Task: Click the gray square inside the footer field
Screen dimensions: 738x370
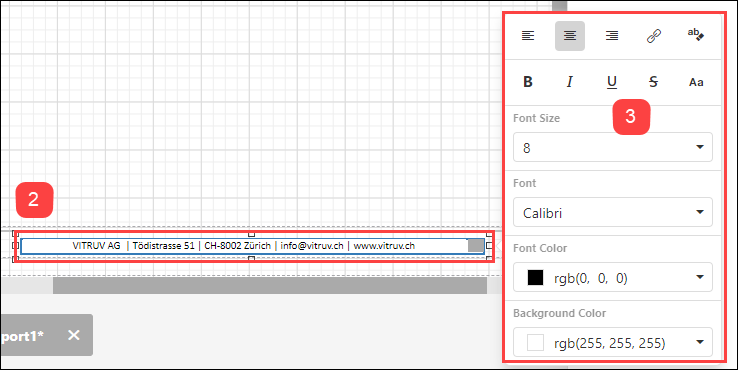Action: tap(476, 246)
